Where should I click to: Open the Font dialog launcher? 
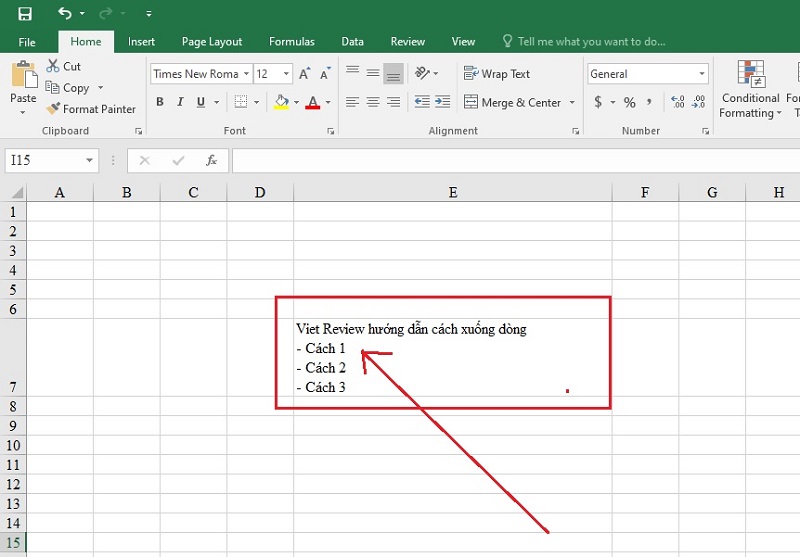(x=331, y=131)
